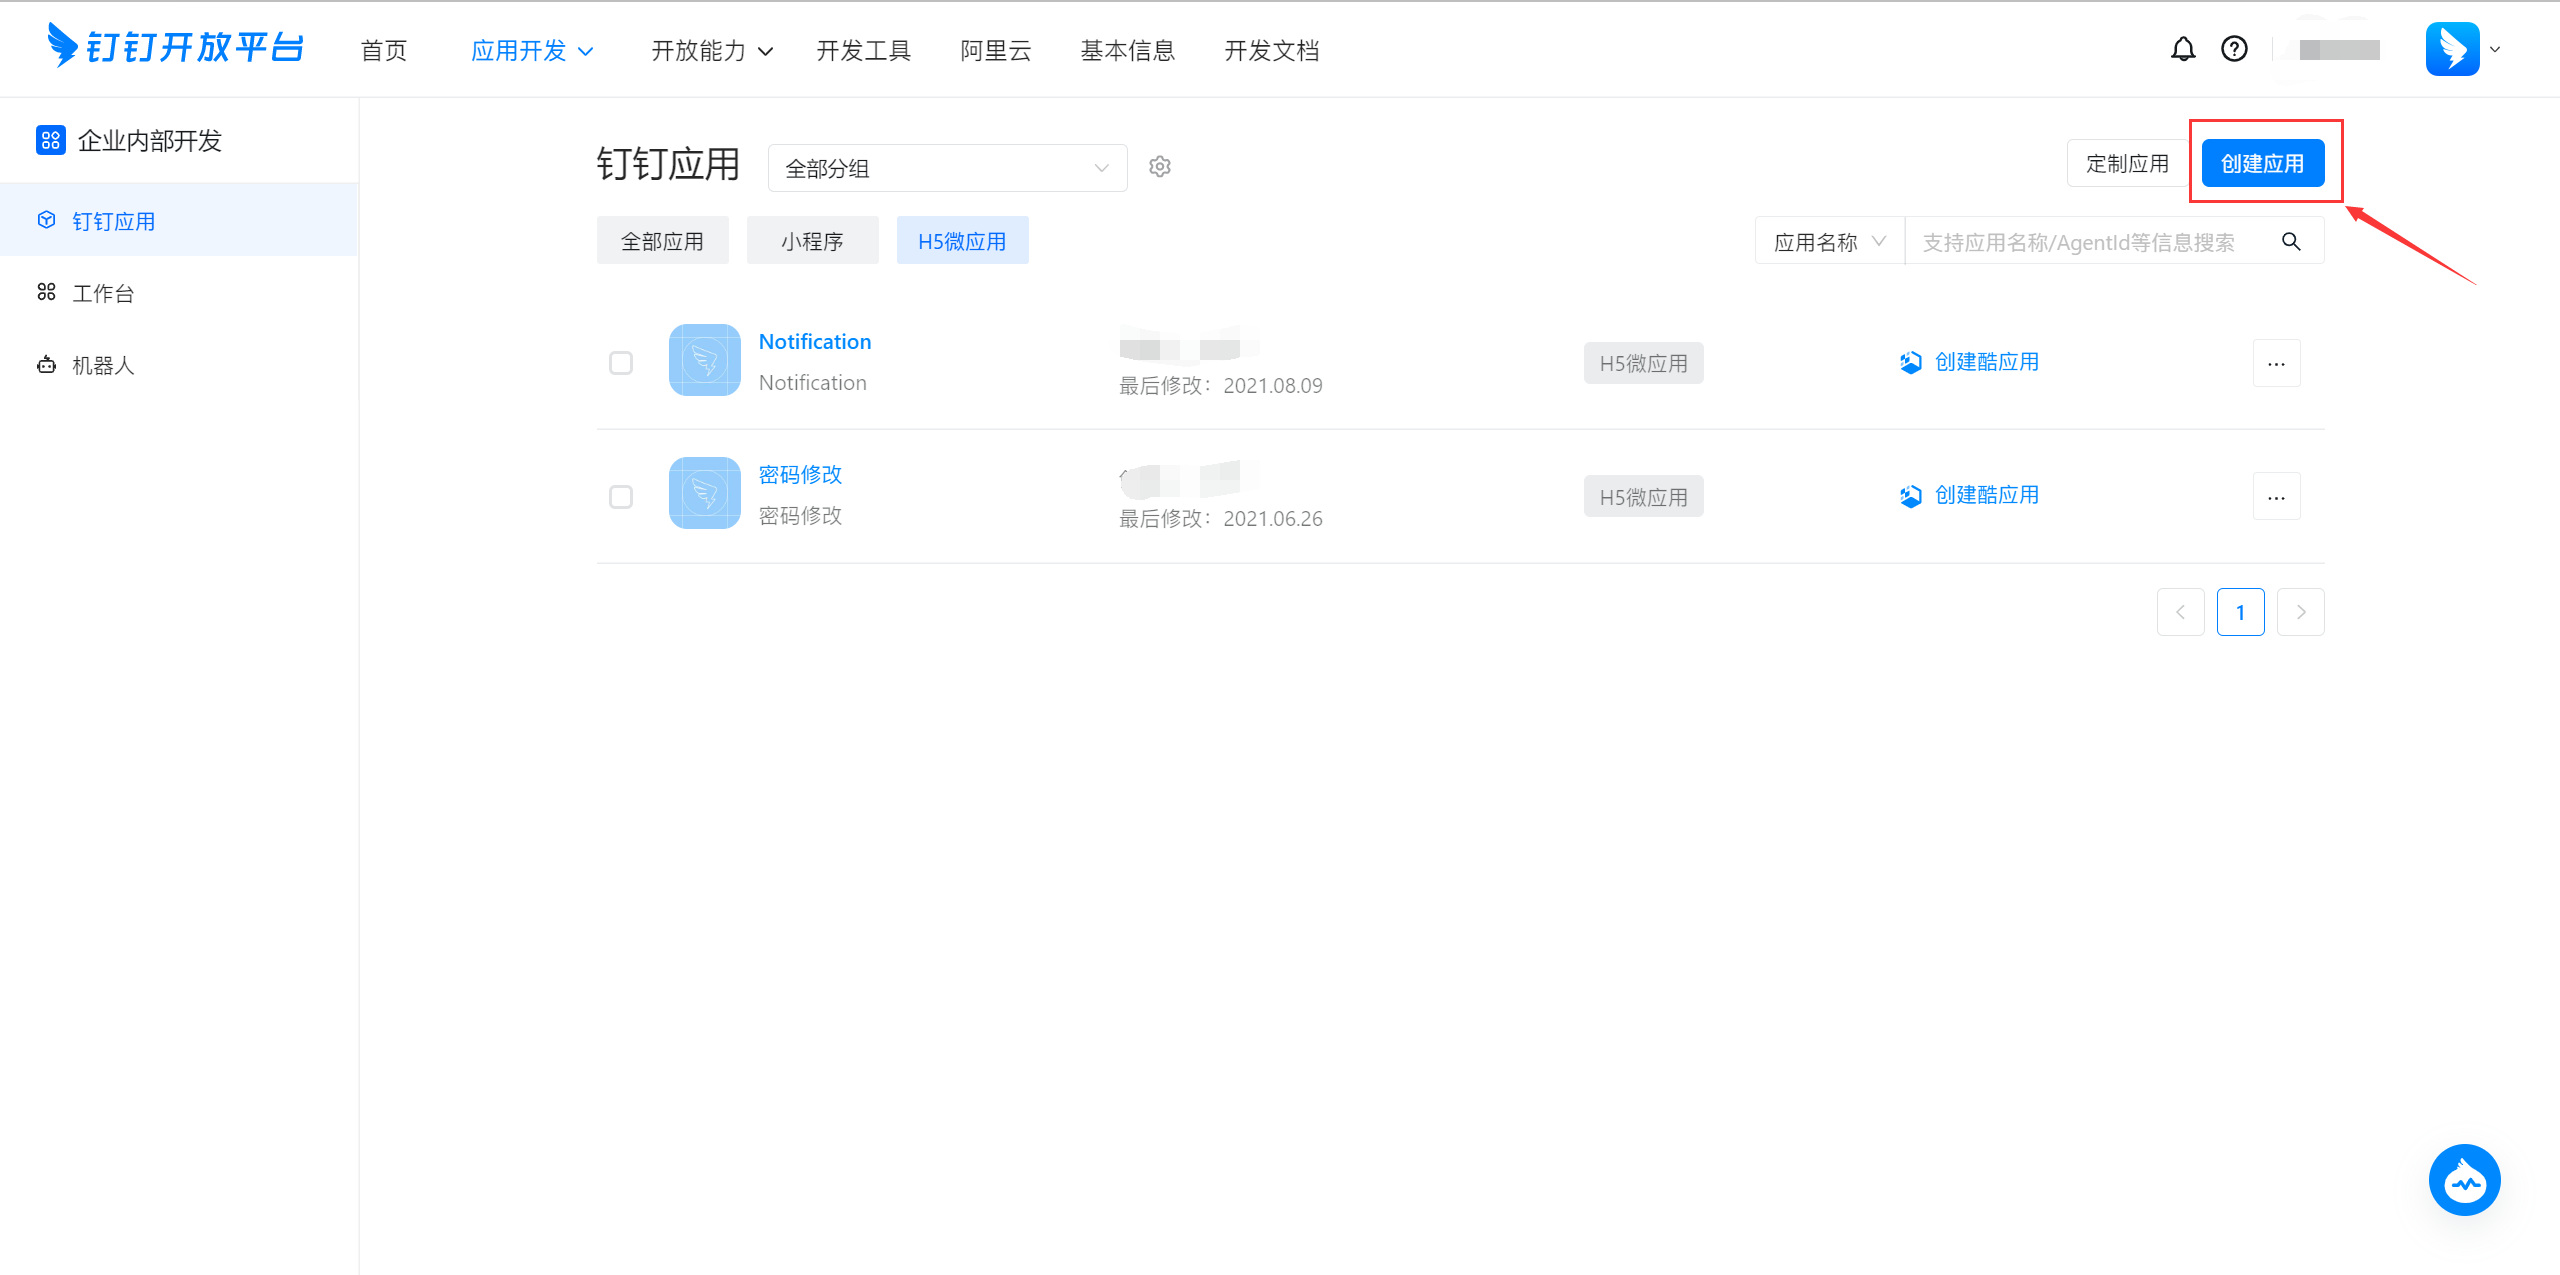Click the Notification app icon thumbnail
The height and width of the screenshot is (1275, 2560).
pos(705,360)
